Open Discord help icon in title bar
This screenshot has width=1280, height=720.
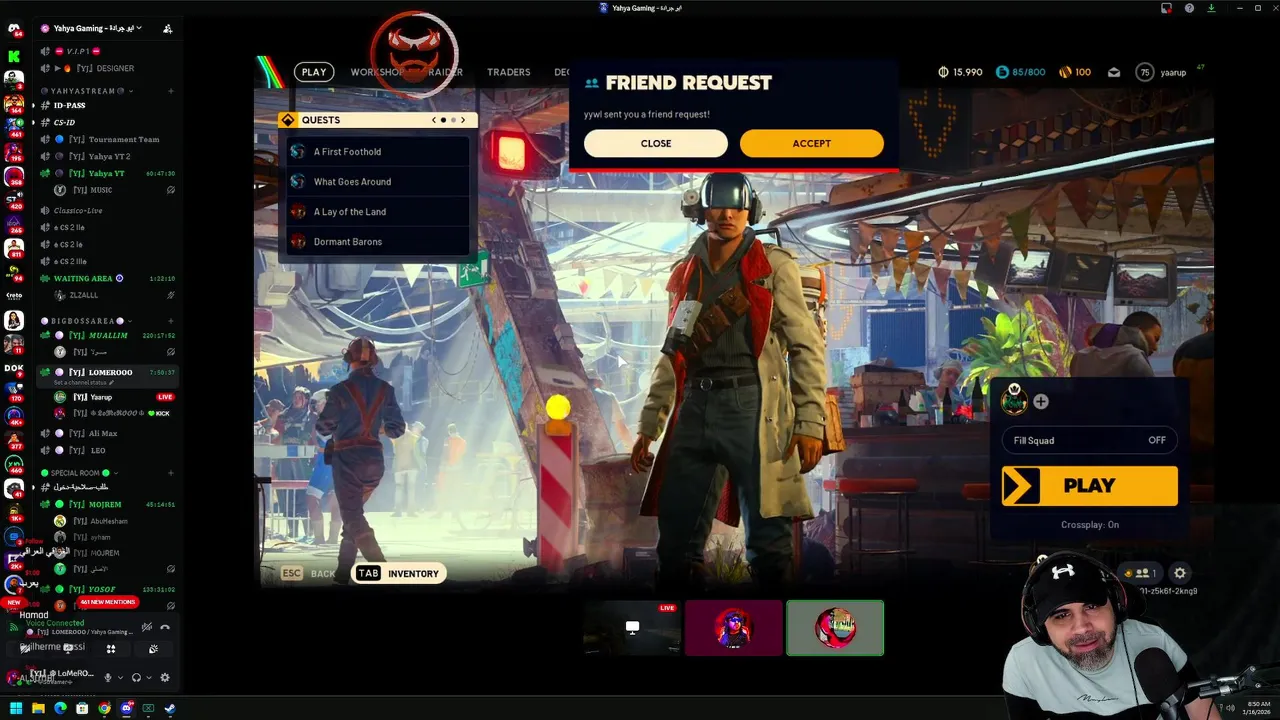point(1189,8)
